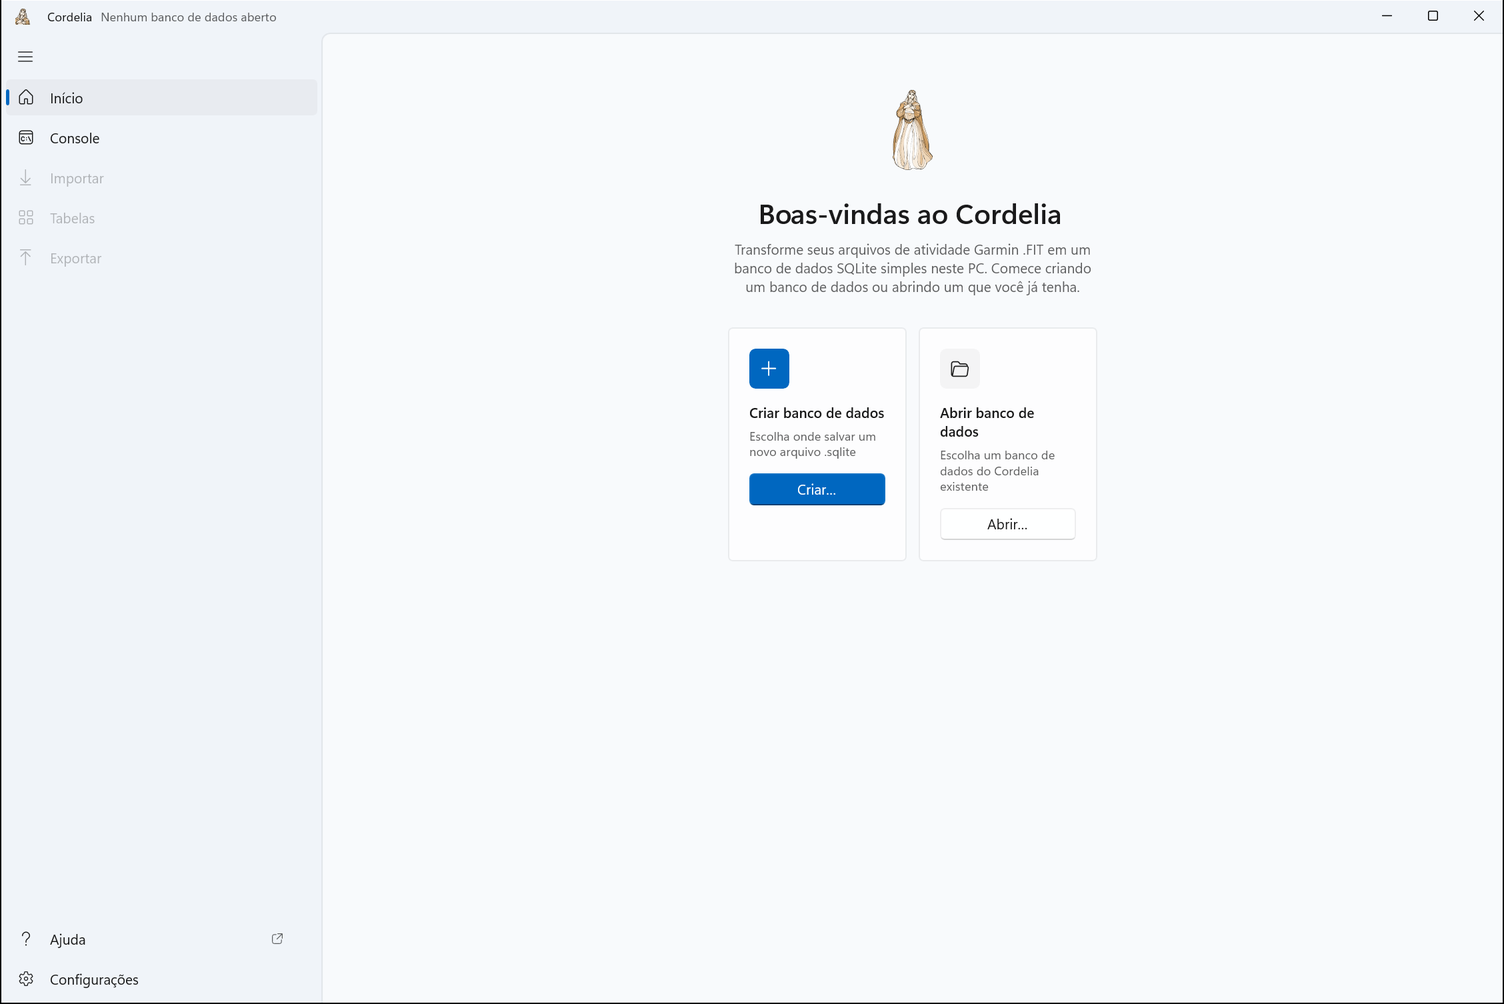This screenshot has height=1004, width=1504.
Task: Toggle the hamburger navigation menu
Action: (x=26, y=57)
